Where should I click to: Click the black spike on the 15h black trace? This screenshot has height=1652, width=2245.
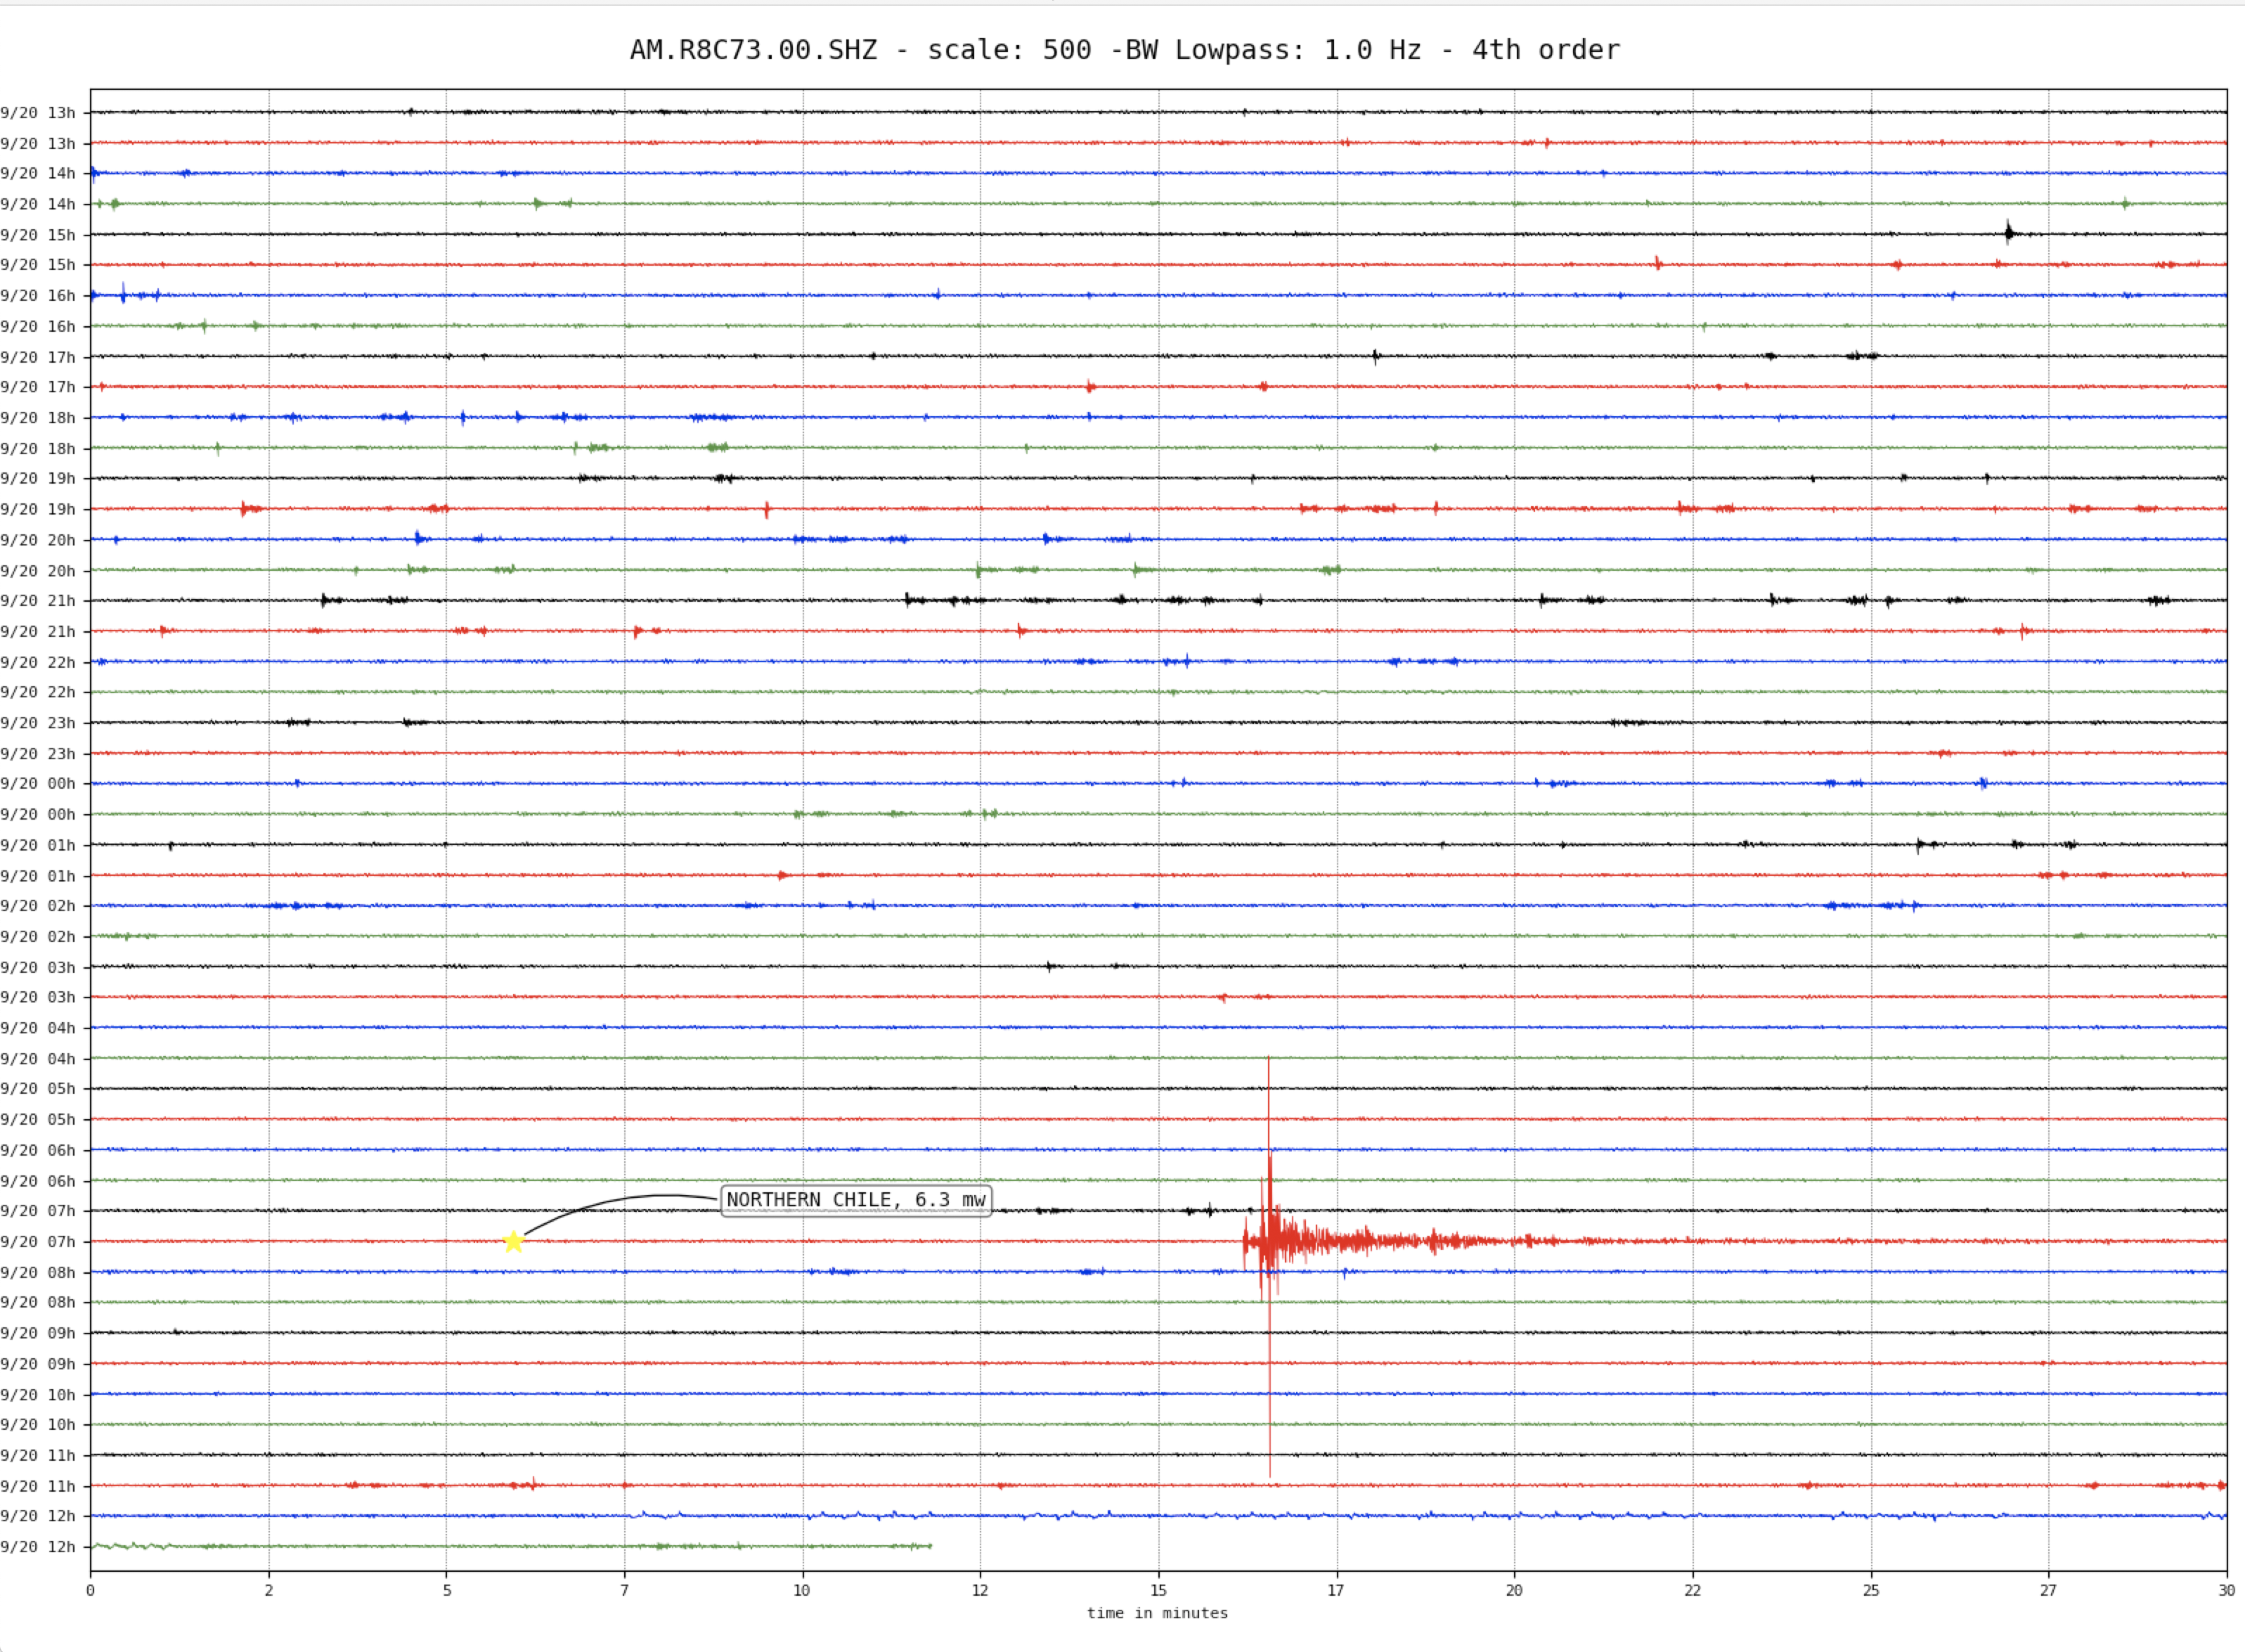(x=2009, y=233)
